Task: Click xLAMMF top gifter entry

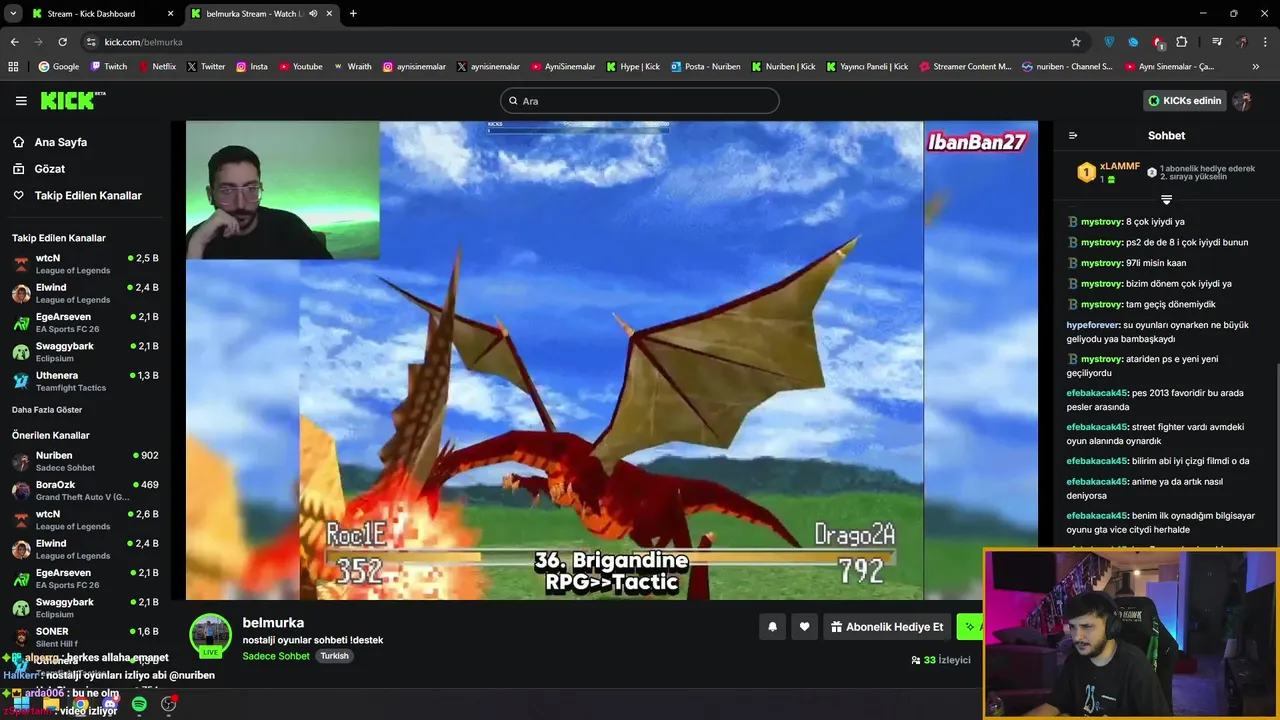Action: [x=1110, y=172]
